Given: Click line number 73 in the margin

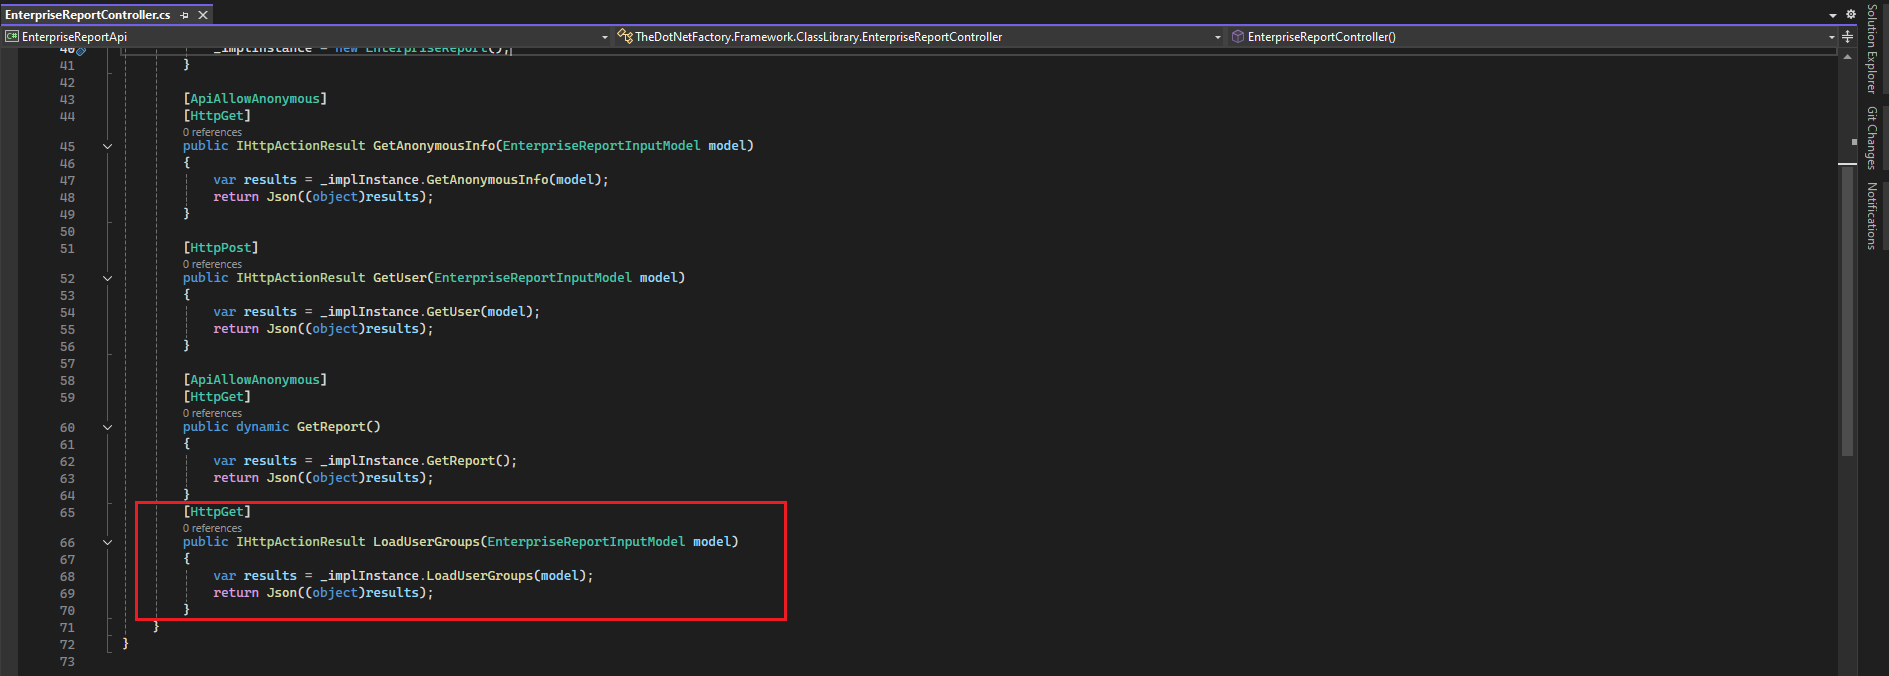Looking at the screenshot, I should (67, 662).
